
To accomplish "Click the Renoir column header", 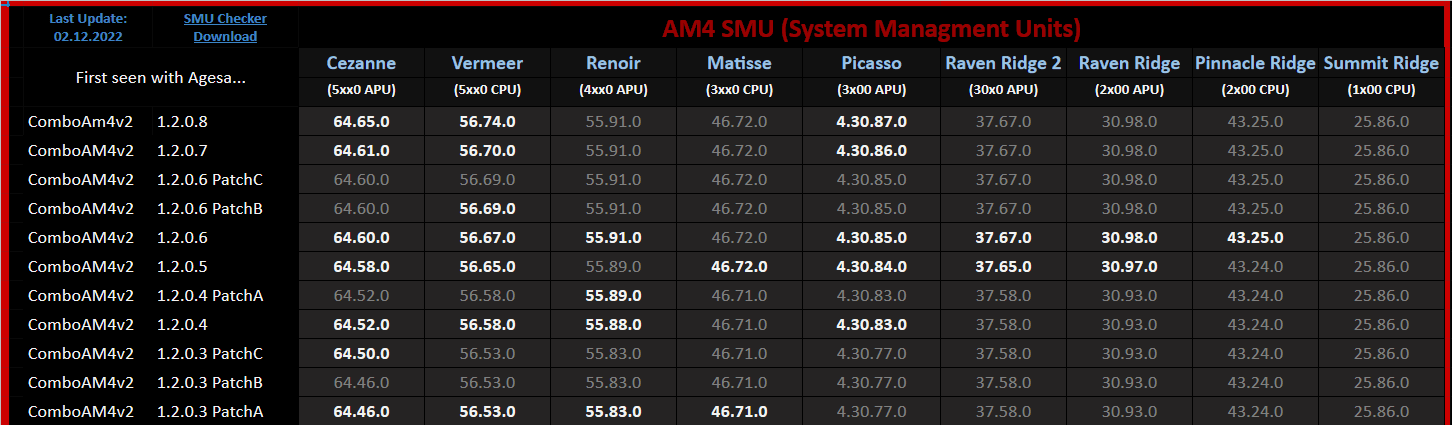I will (x=613, y=63).
